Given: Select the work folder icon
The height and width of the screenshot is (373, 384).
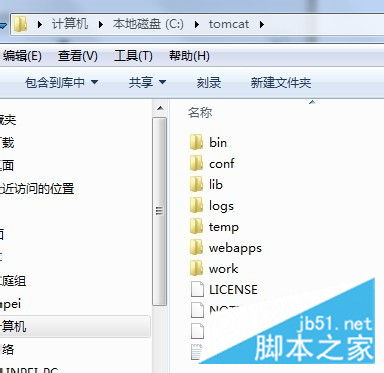Looking at the screenshot, I should (196, 268).
